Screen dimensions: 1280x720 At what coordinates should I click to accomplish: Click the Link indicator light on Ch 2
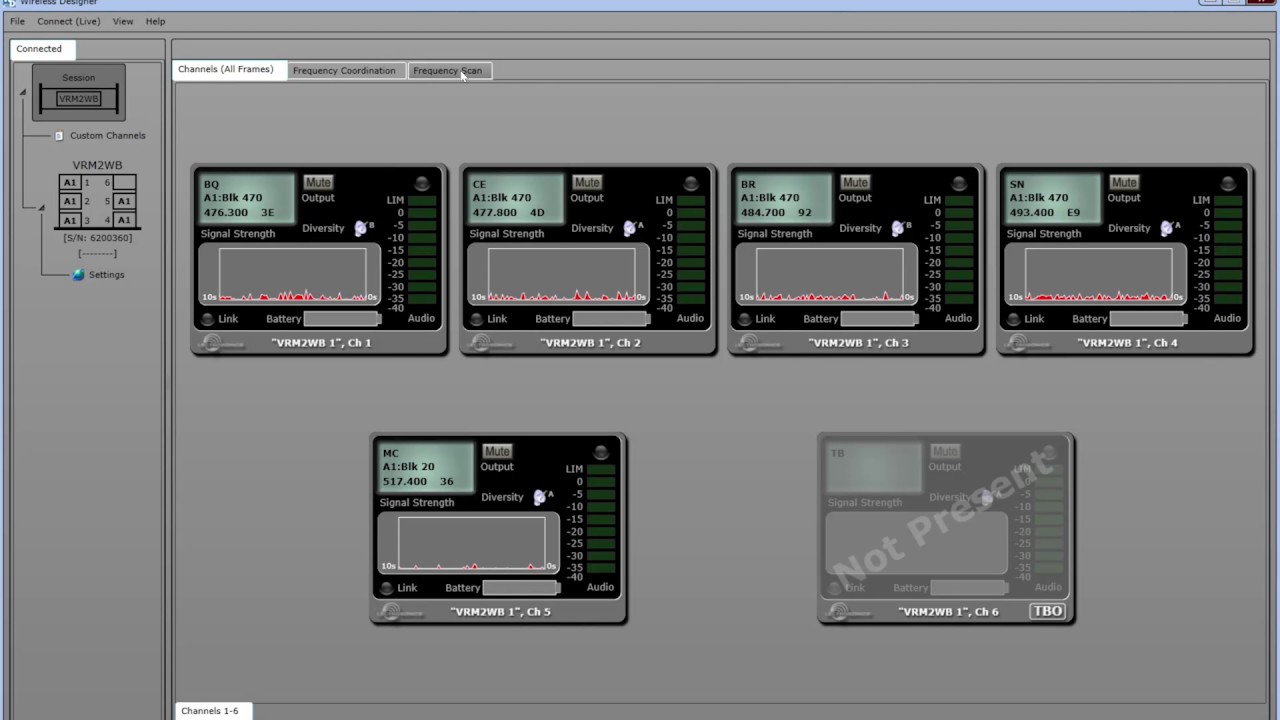point(476,319)
